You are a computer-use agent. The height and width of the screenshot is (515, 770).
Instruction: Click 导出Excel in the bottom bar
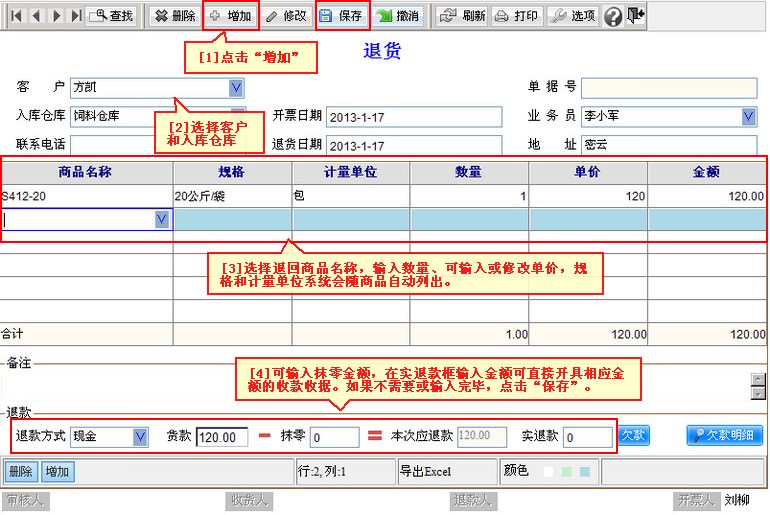coord(426,471)
